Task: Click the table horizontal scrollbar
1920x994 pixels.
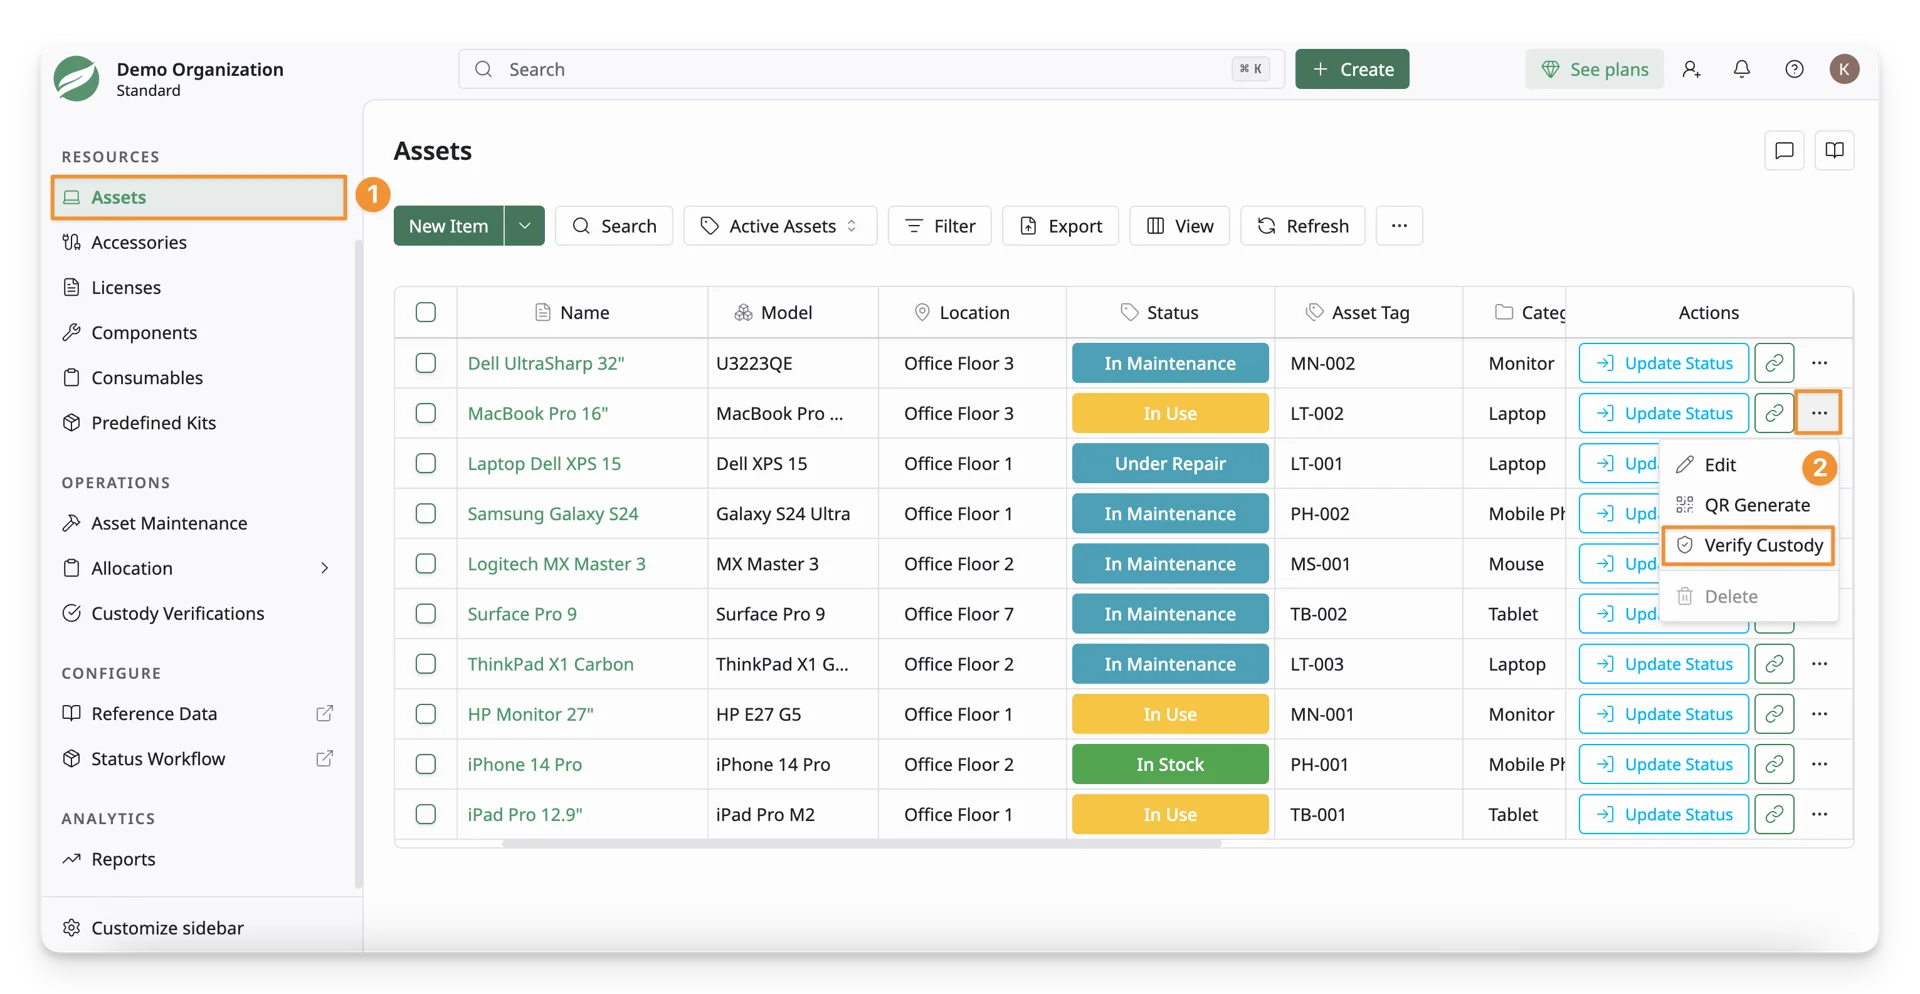Action: (862, 843)
